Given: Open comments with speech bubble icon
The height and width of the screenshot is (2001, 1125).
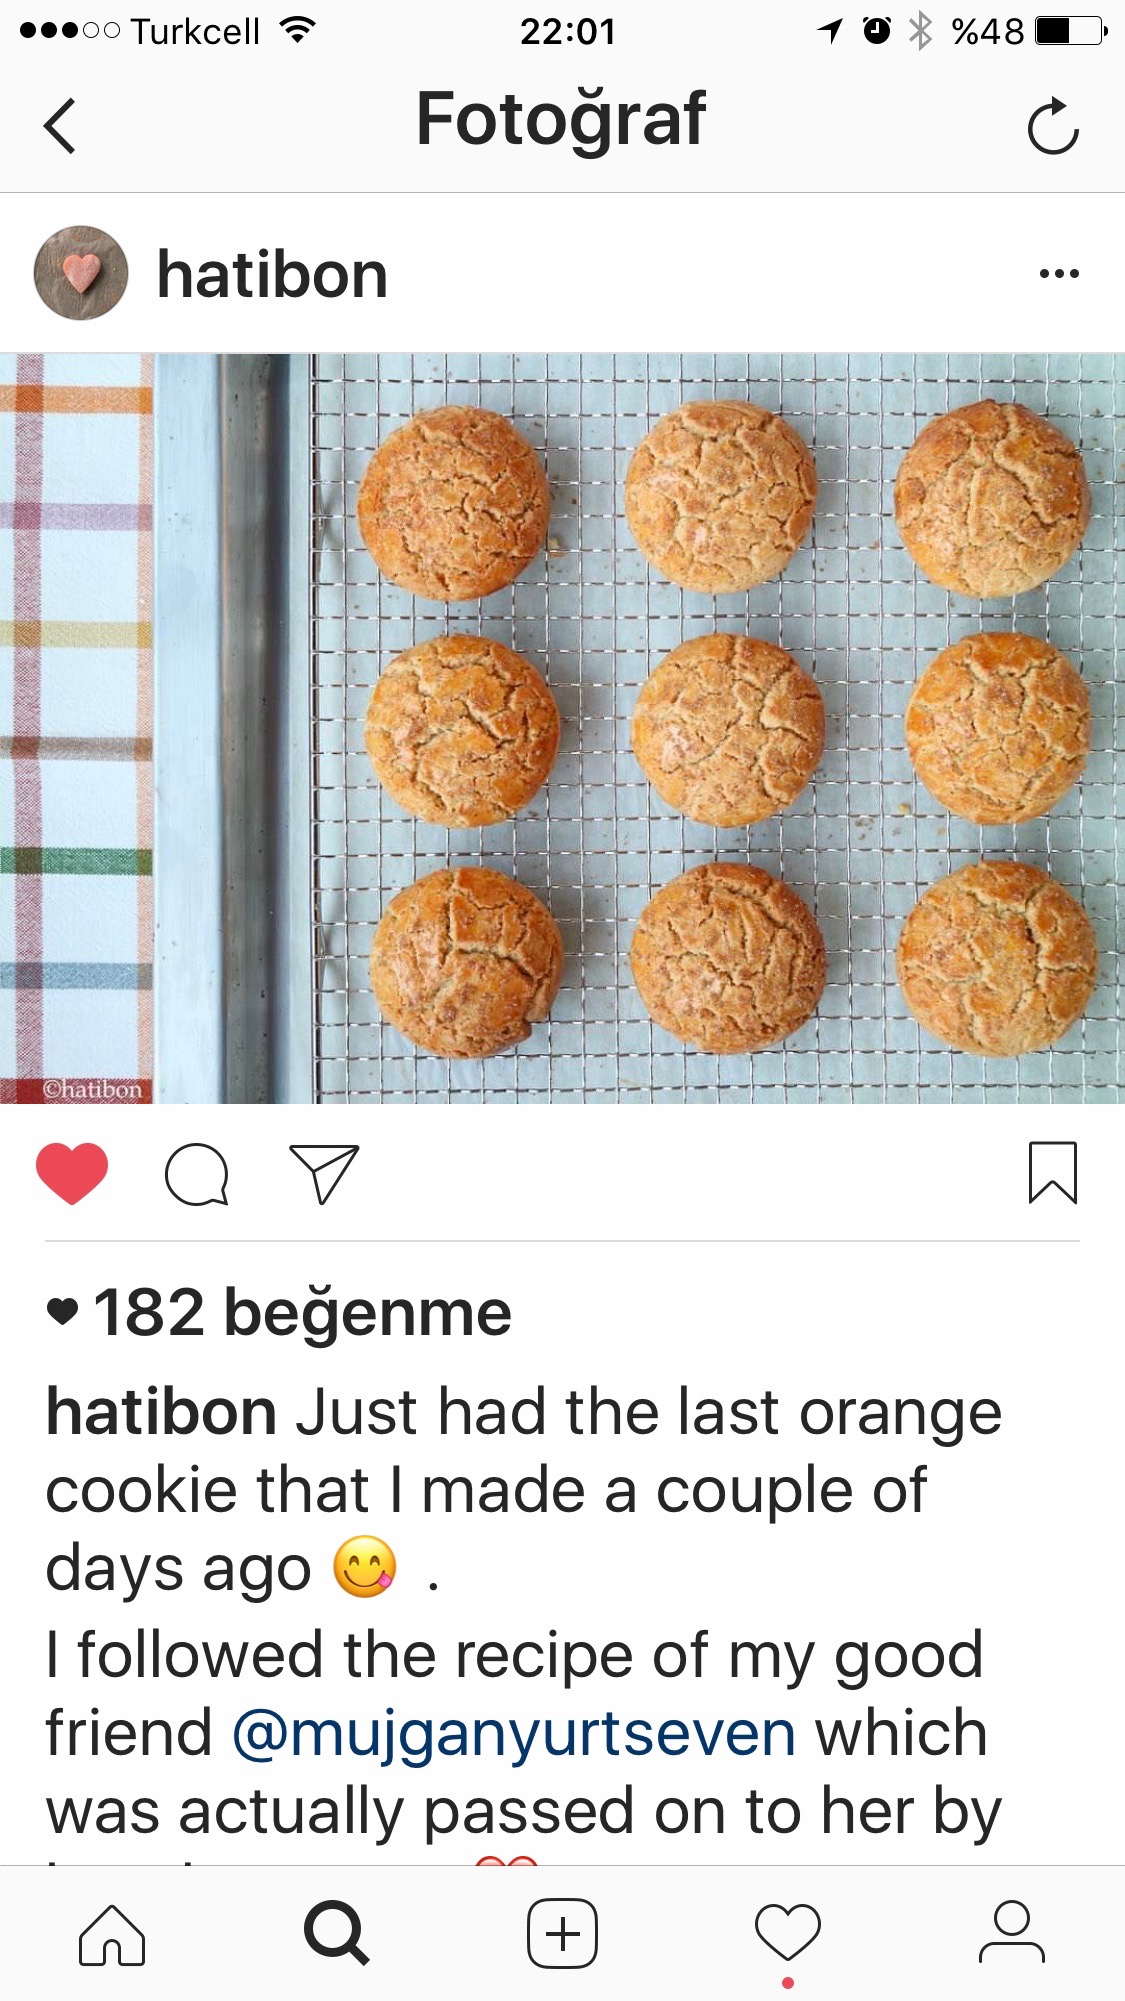Looking at the screenshot, I should pos(197,1174).
